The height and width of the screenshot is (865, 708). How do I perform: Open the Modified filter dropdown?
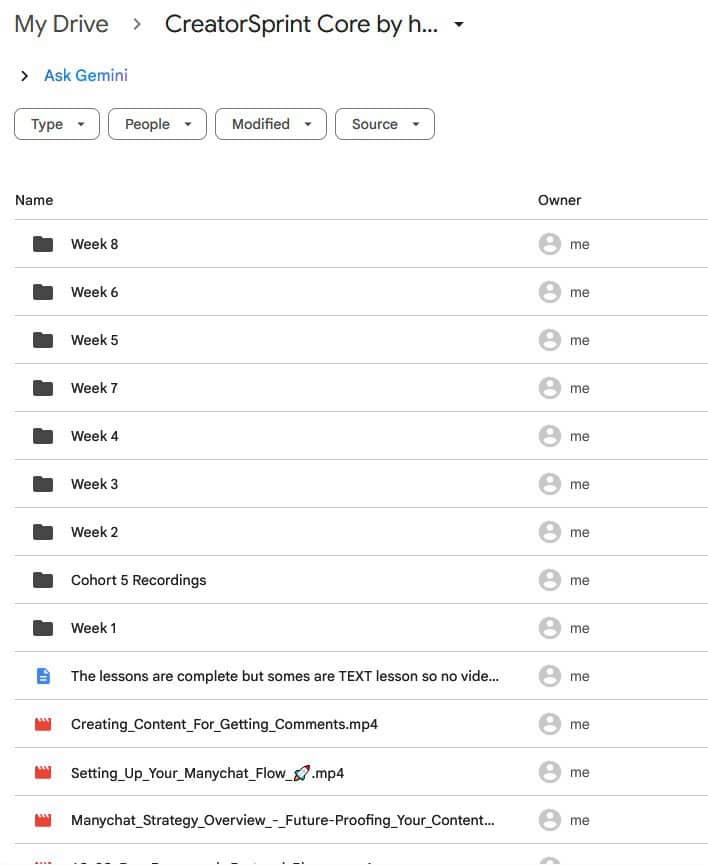271,124
